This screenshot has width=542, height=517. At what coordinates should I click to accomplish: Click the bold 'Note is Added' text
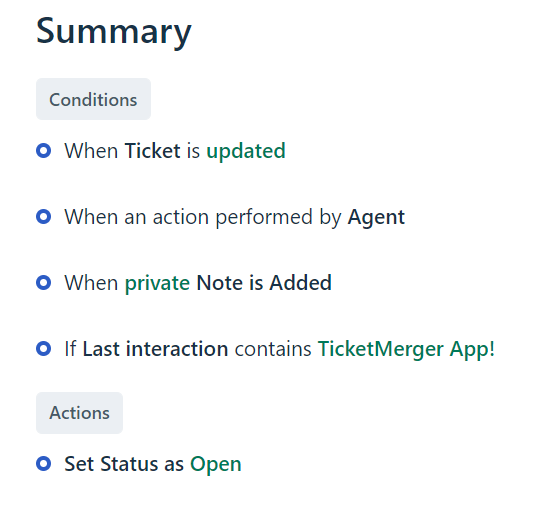pyautogui.click(x=264, y=283)
